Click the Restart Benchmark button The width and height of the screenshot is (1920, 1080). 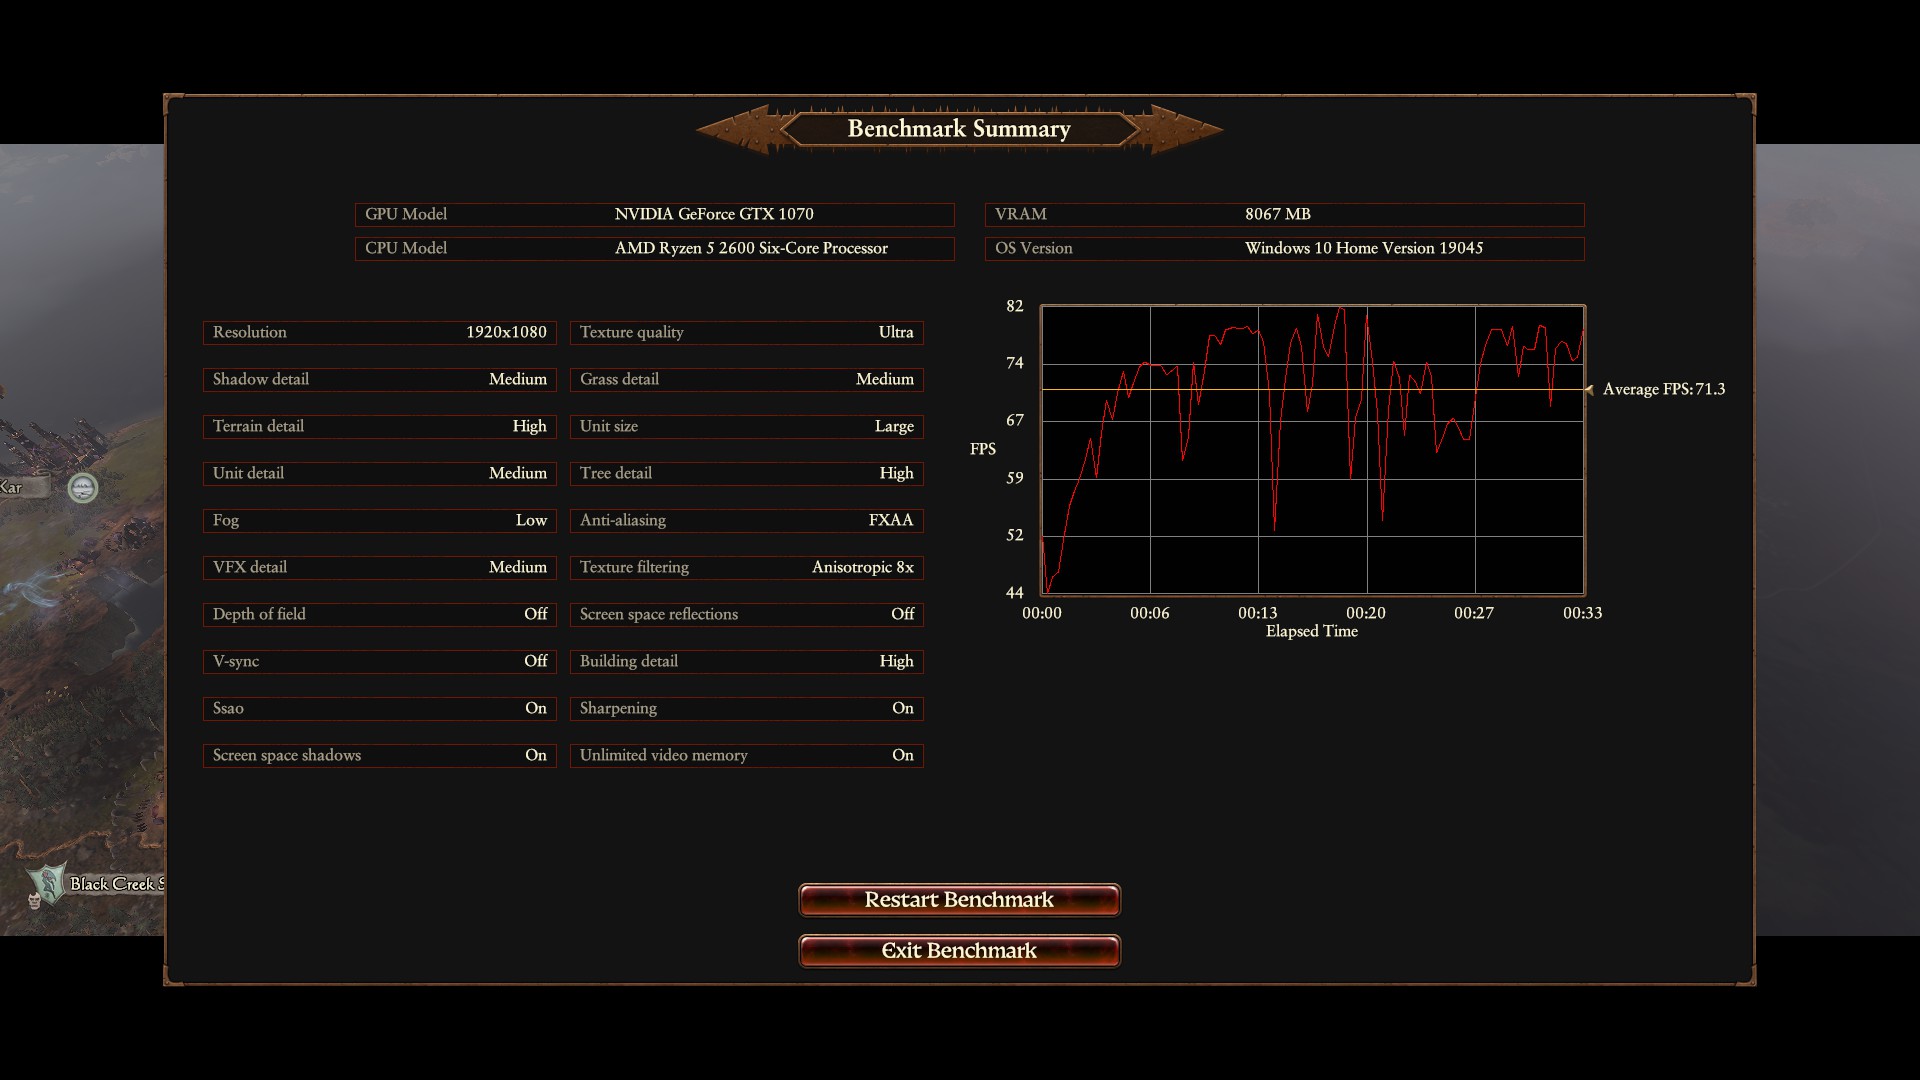[x=959, y=900]
